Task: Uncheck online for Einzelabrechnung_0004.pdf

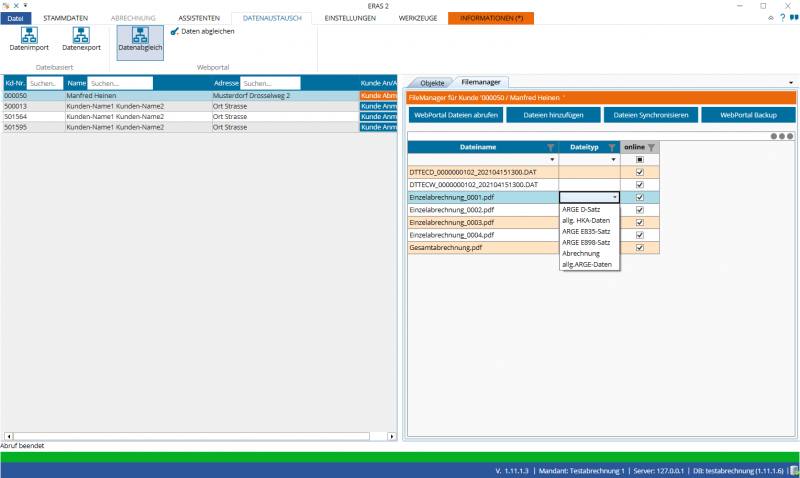Action: [640, 235]
